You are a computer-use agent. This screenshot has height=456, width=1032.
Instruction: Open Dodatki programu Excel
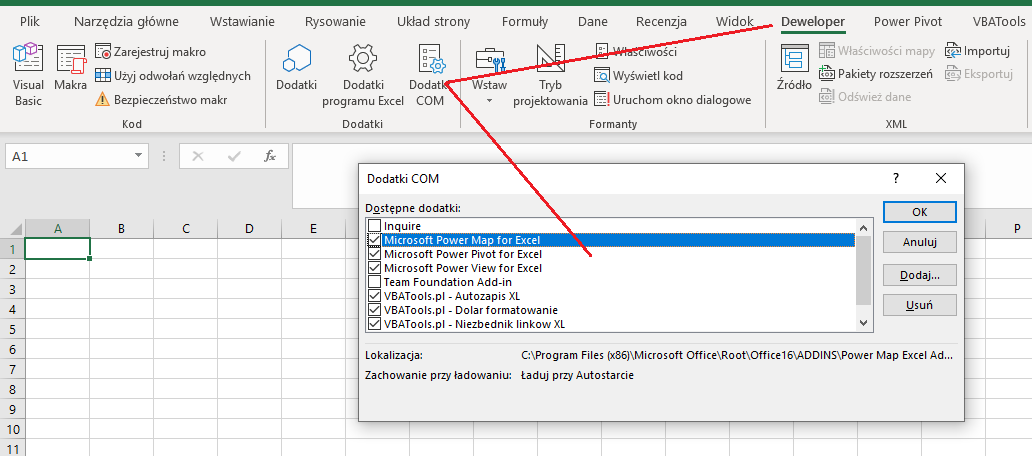pyautogui.click(x=363, y=75)
